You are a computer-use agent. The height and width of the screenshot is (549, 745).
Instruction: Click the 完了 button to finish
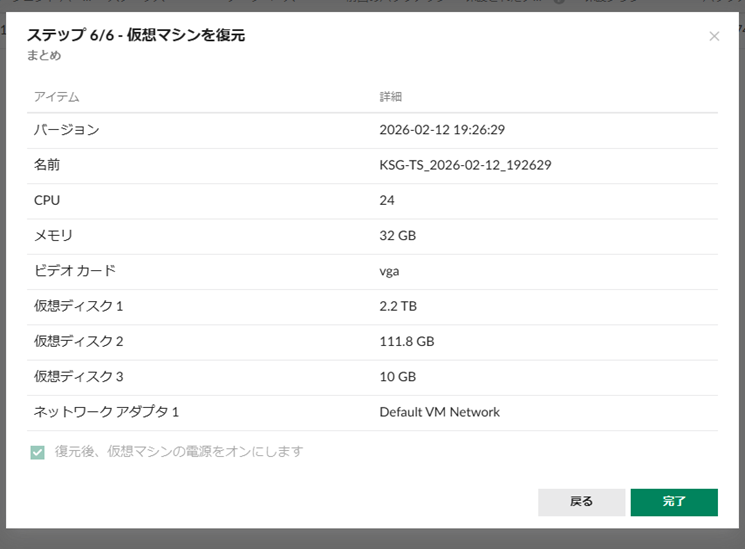[x=674, y=502]
